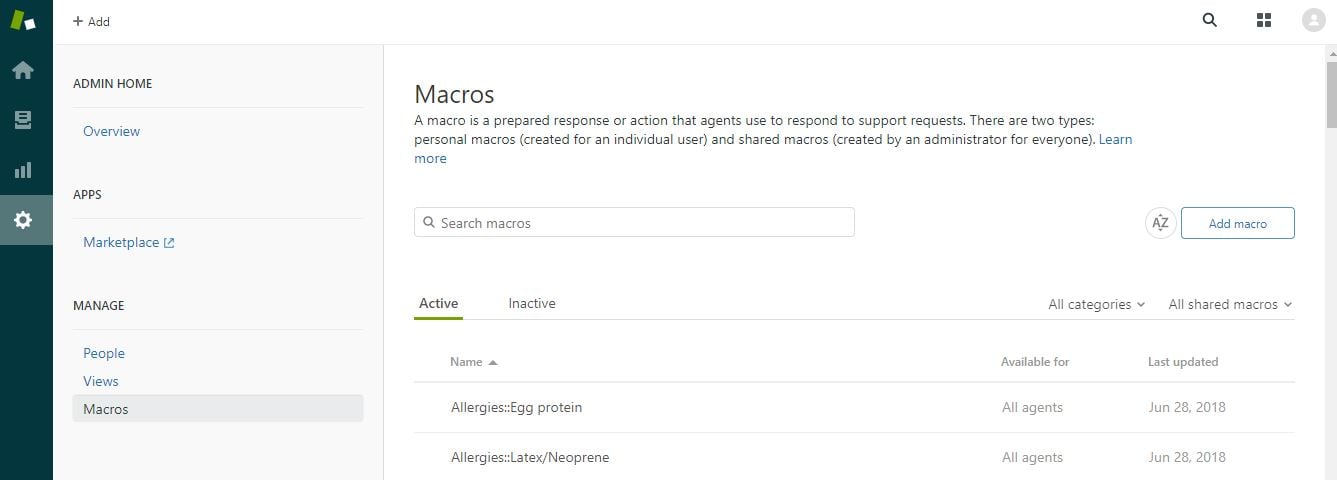This screenshot has width=1337, height=480.
Task: Click the + Add button in top bar
Action: click(91, 21)
